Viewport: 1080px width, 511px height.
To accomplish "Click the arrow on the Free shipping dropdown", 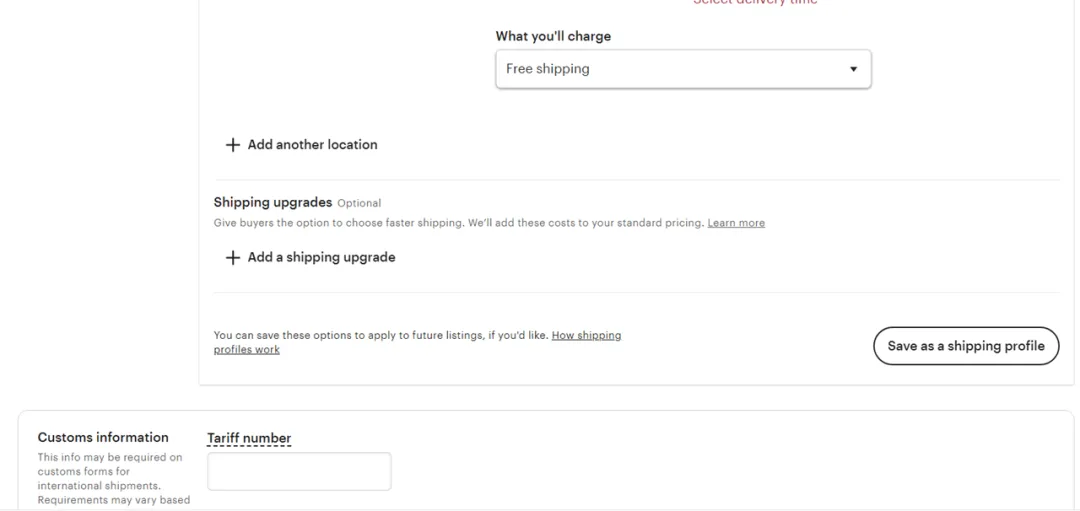I will [x=853, y=69].
